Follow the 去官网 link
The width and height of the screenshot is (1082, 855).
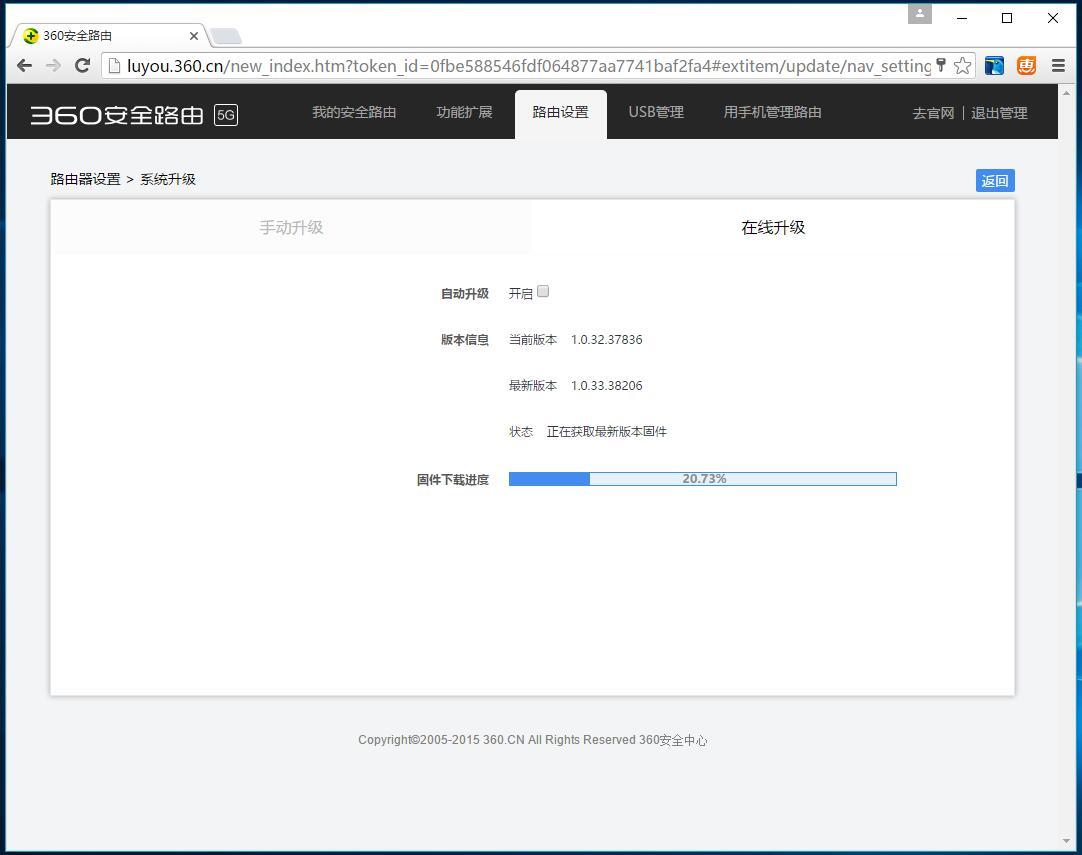click(932, 113)
